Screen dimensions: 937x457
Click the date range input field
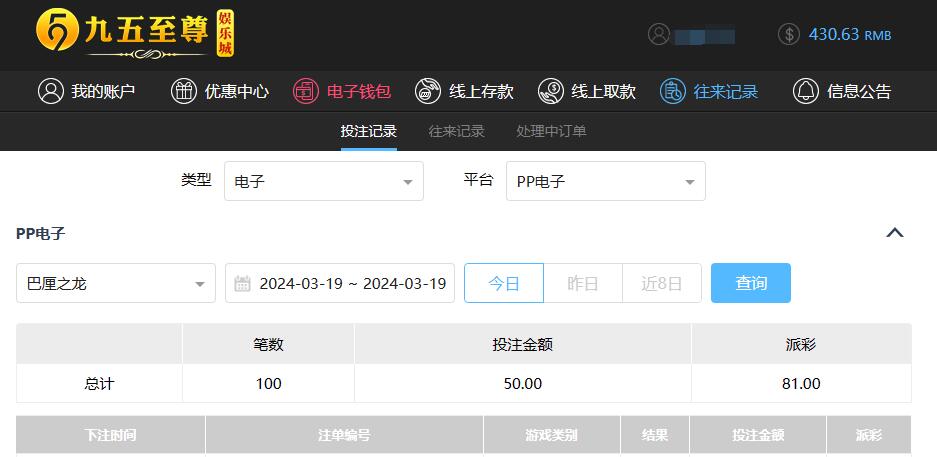pyautogui.click(x=340, y=283)
